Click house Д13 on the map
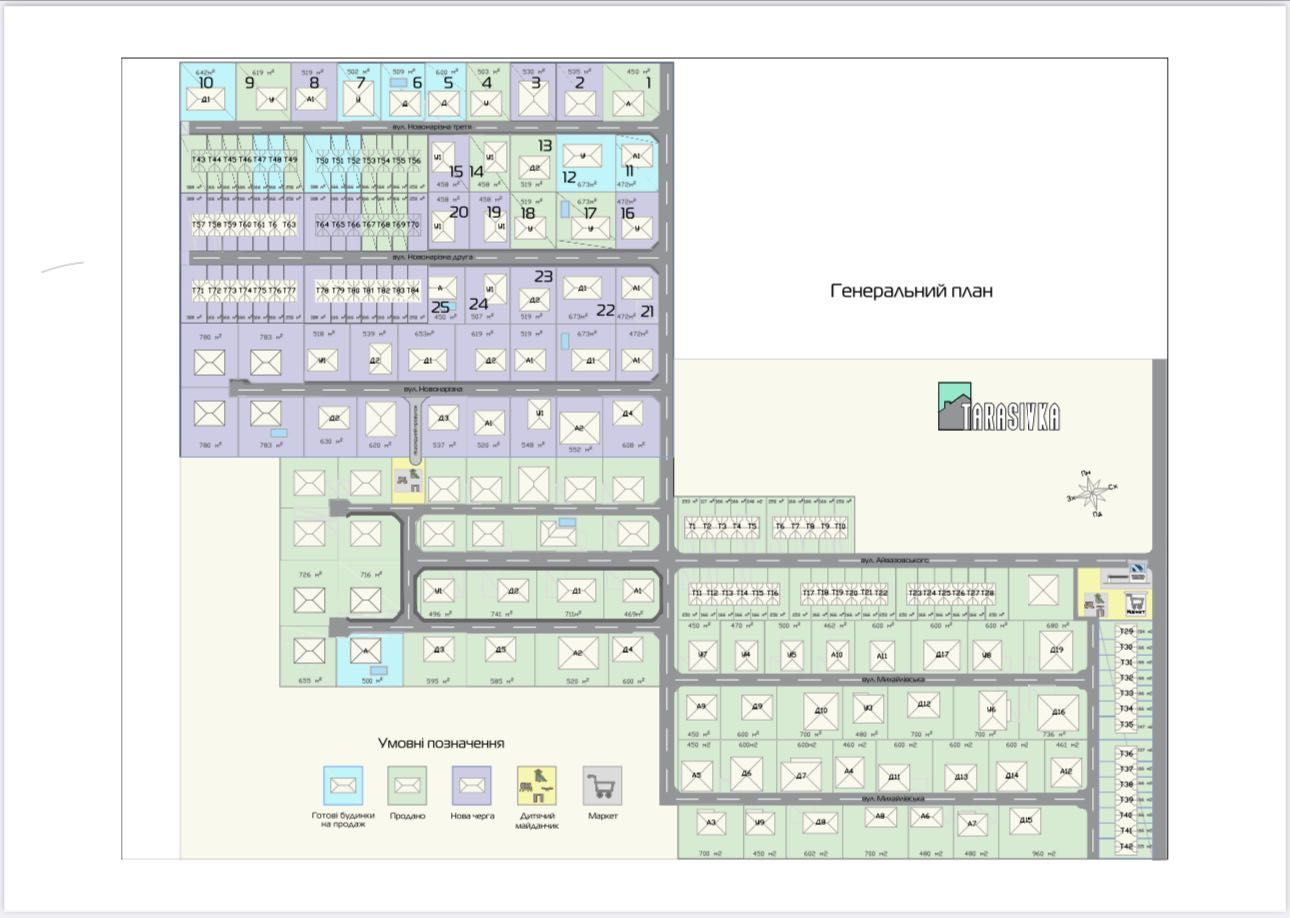The image size is (1290, 918). [960, 777]
